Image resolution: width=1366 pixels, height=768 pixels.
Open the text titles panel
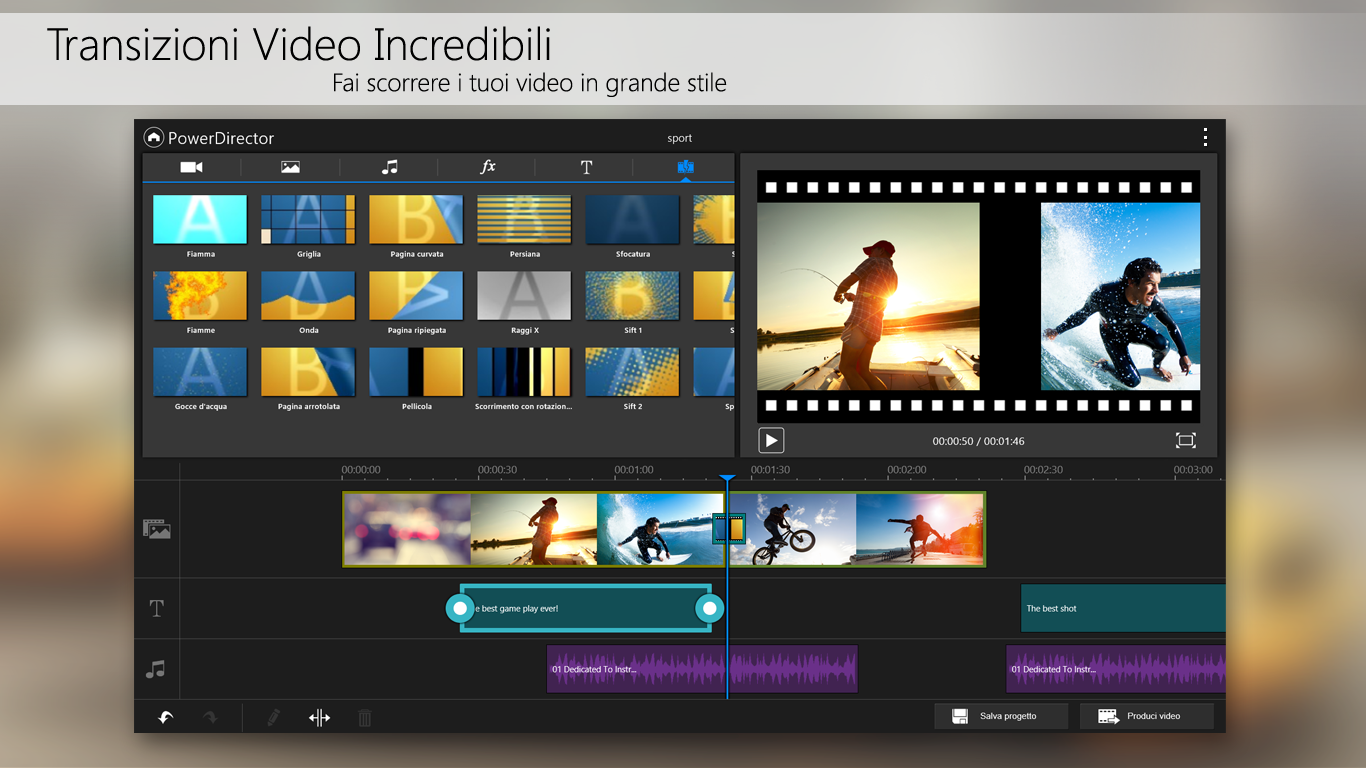[x=586, y=167]
